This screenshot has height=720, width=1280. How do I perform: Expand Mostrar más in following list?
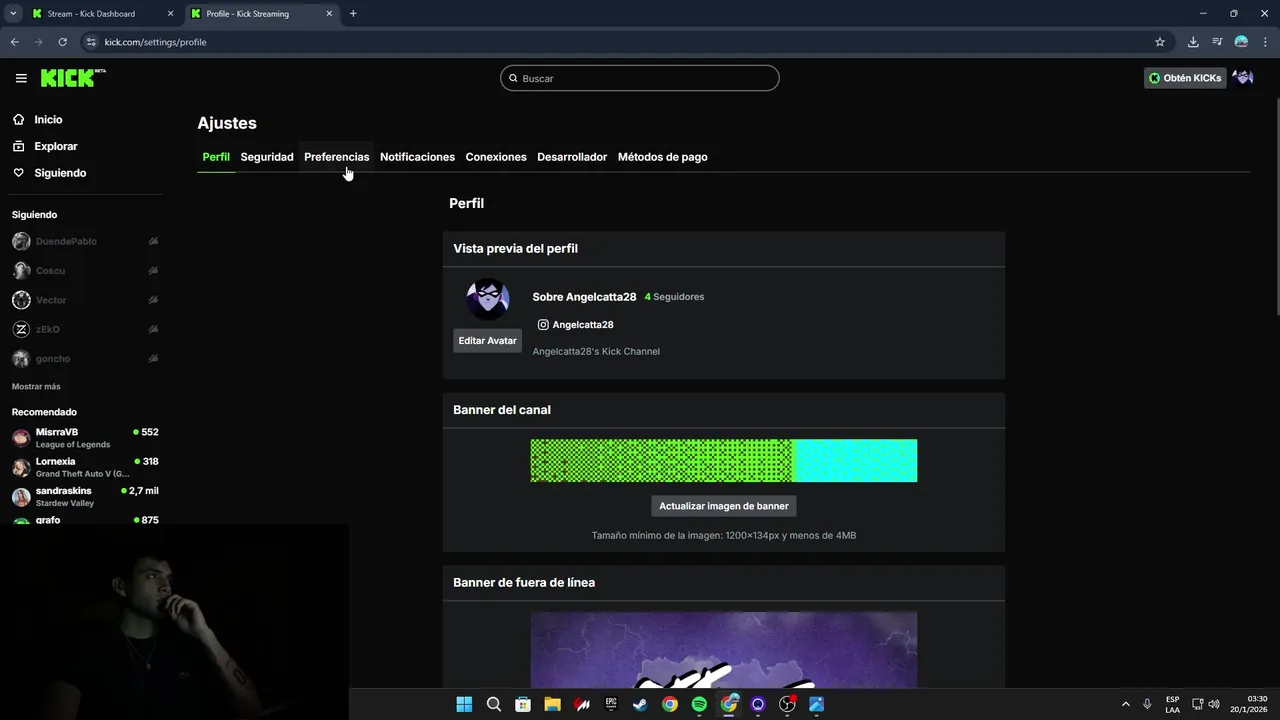click(x=36, y=387)
